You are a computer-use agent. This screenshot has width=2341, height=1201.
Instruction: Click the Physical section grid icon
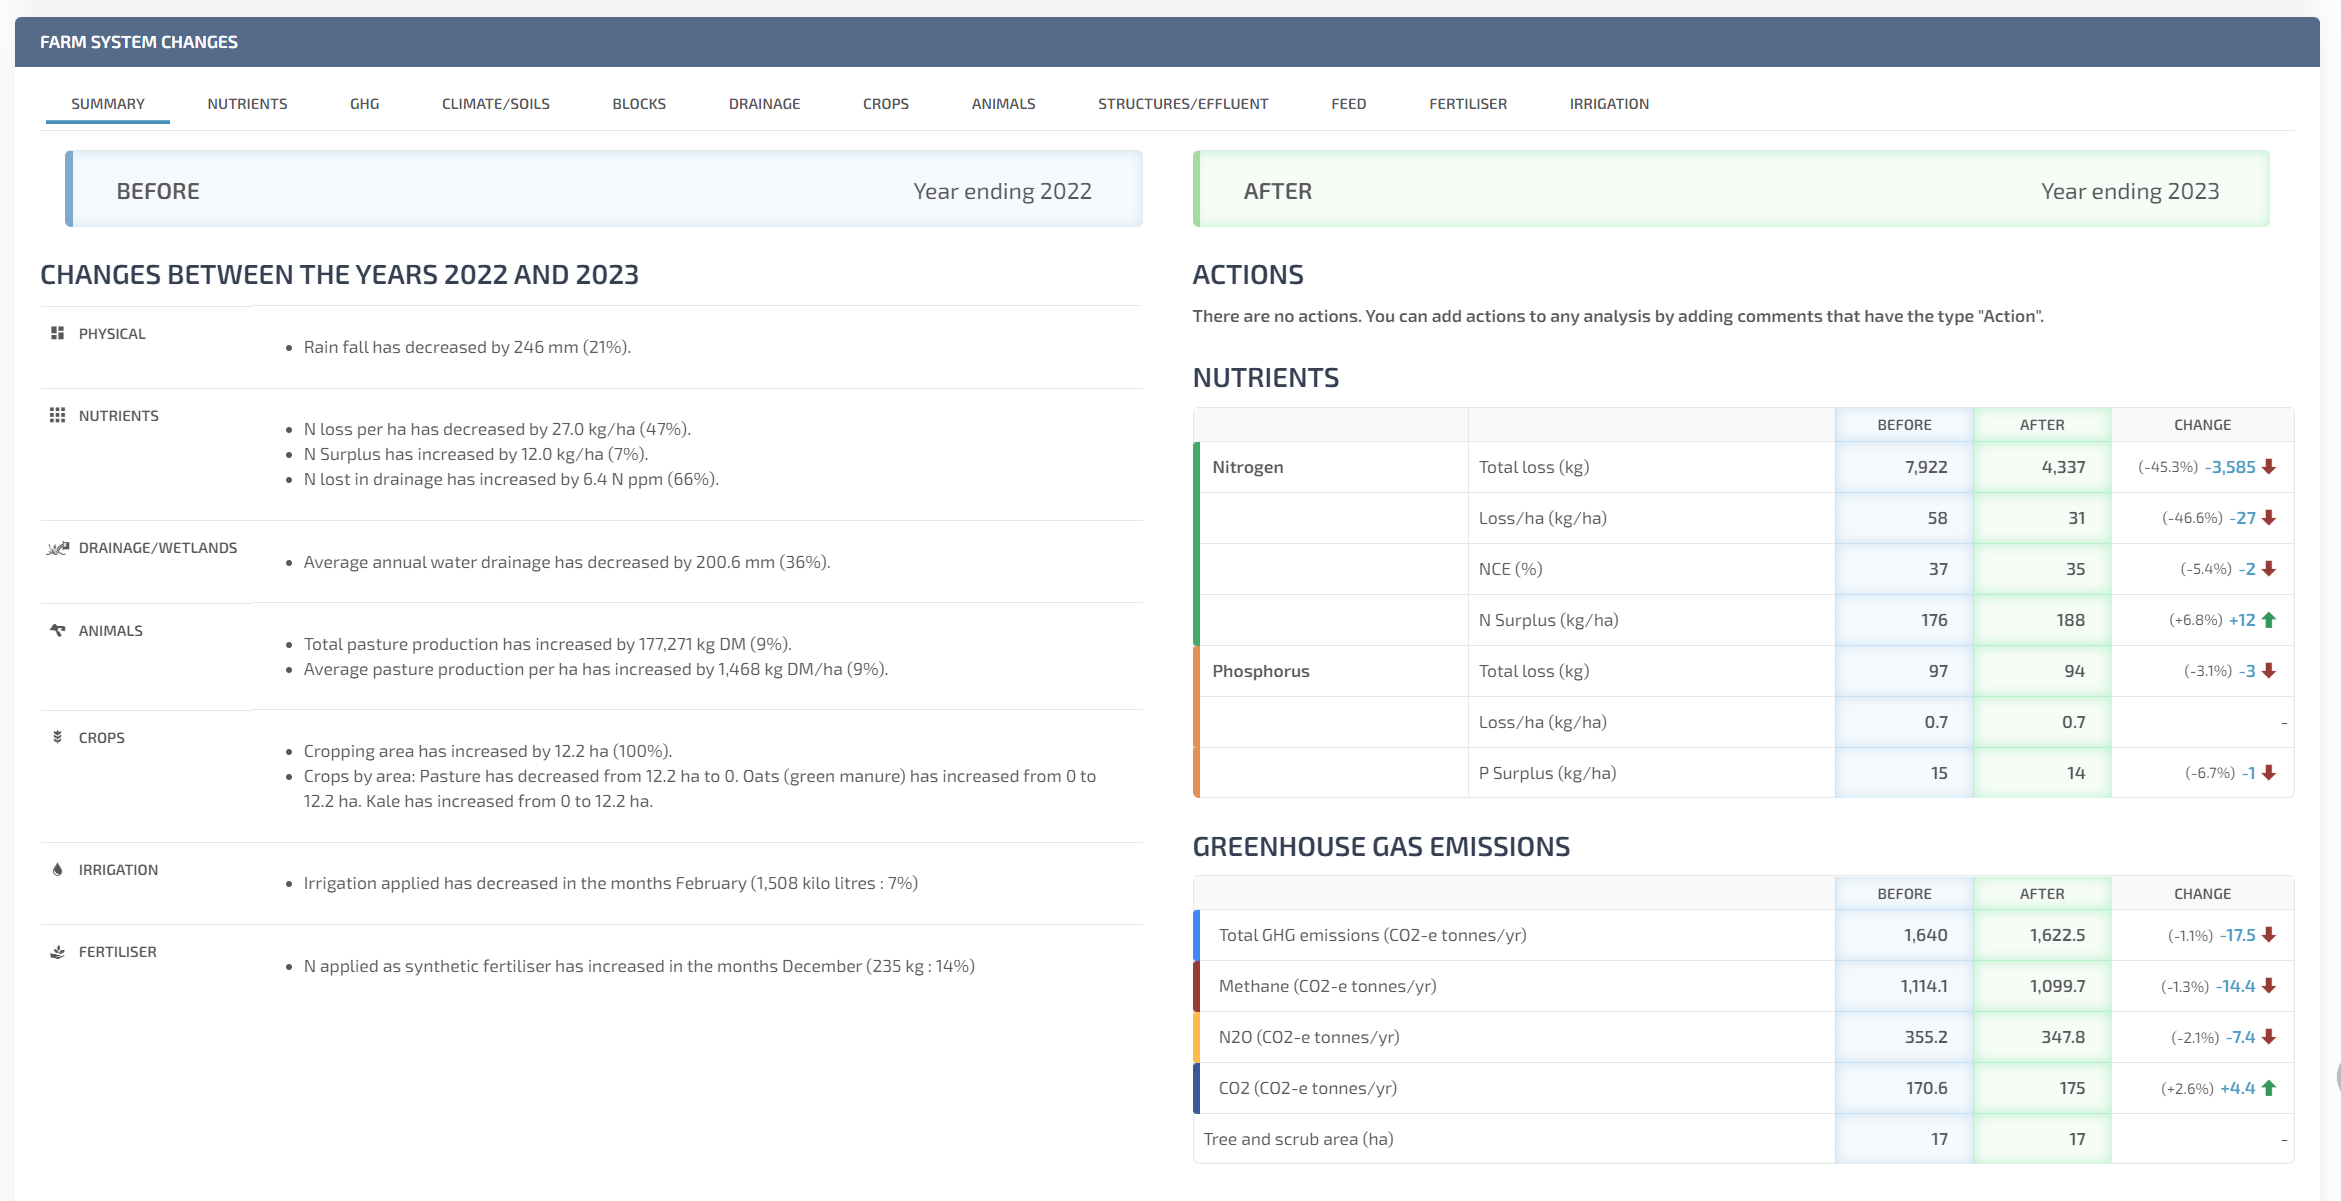[57, 333]
